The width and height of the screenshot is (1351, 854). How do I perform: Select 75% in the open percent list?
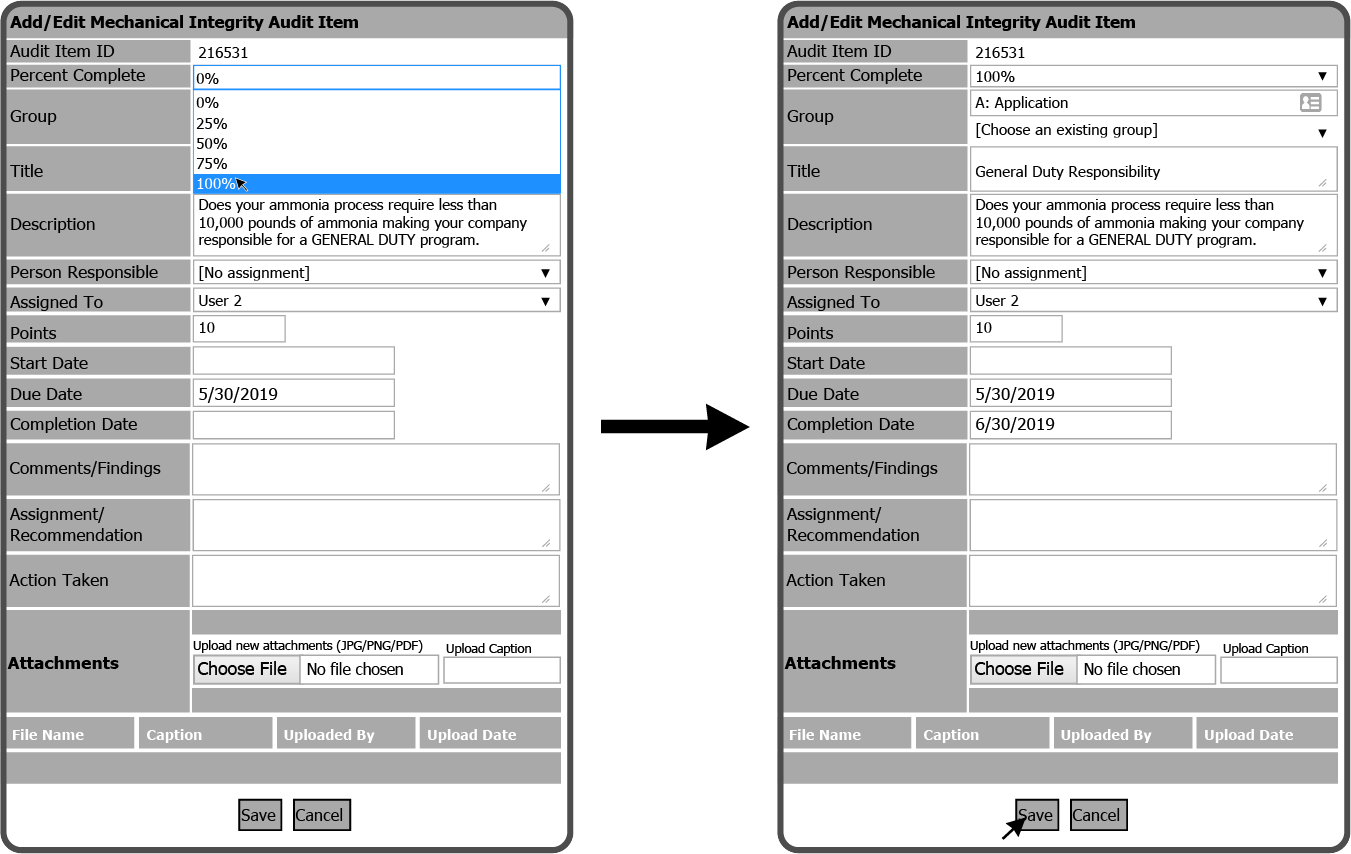pyautogui.click(x=376, y=164)
